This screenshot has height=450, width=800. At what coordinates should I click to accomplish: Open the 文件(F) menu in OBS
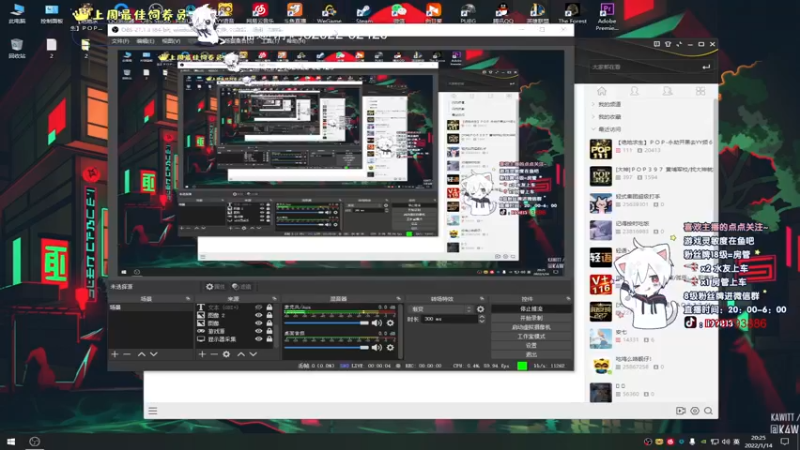[x=120, y=41]
